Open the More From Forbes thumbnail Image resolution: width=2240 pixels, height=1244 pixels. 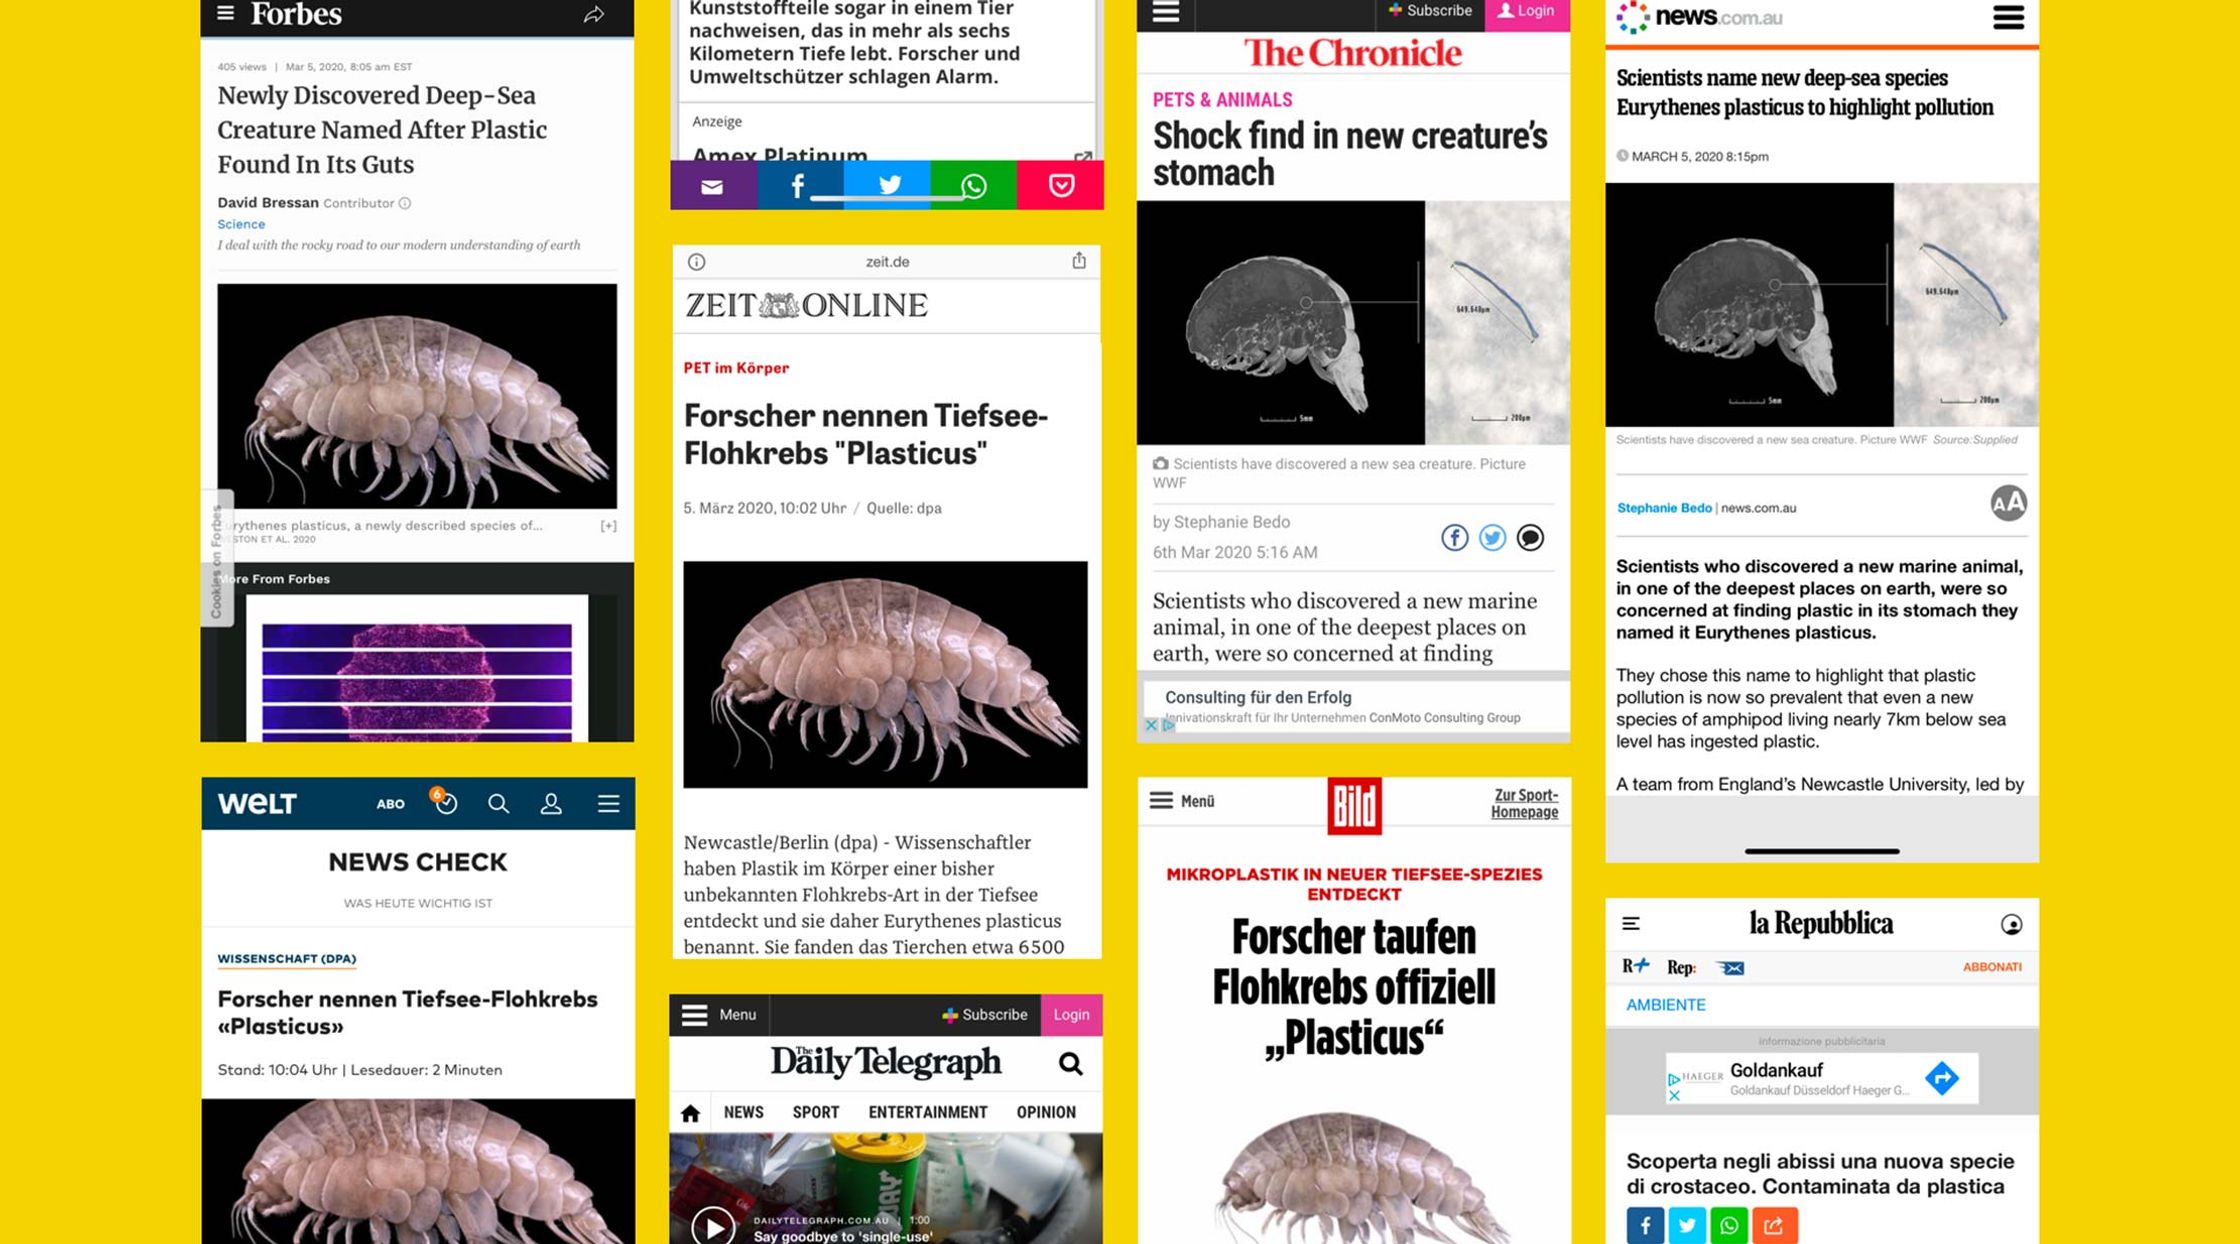point(417,668)
